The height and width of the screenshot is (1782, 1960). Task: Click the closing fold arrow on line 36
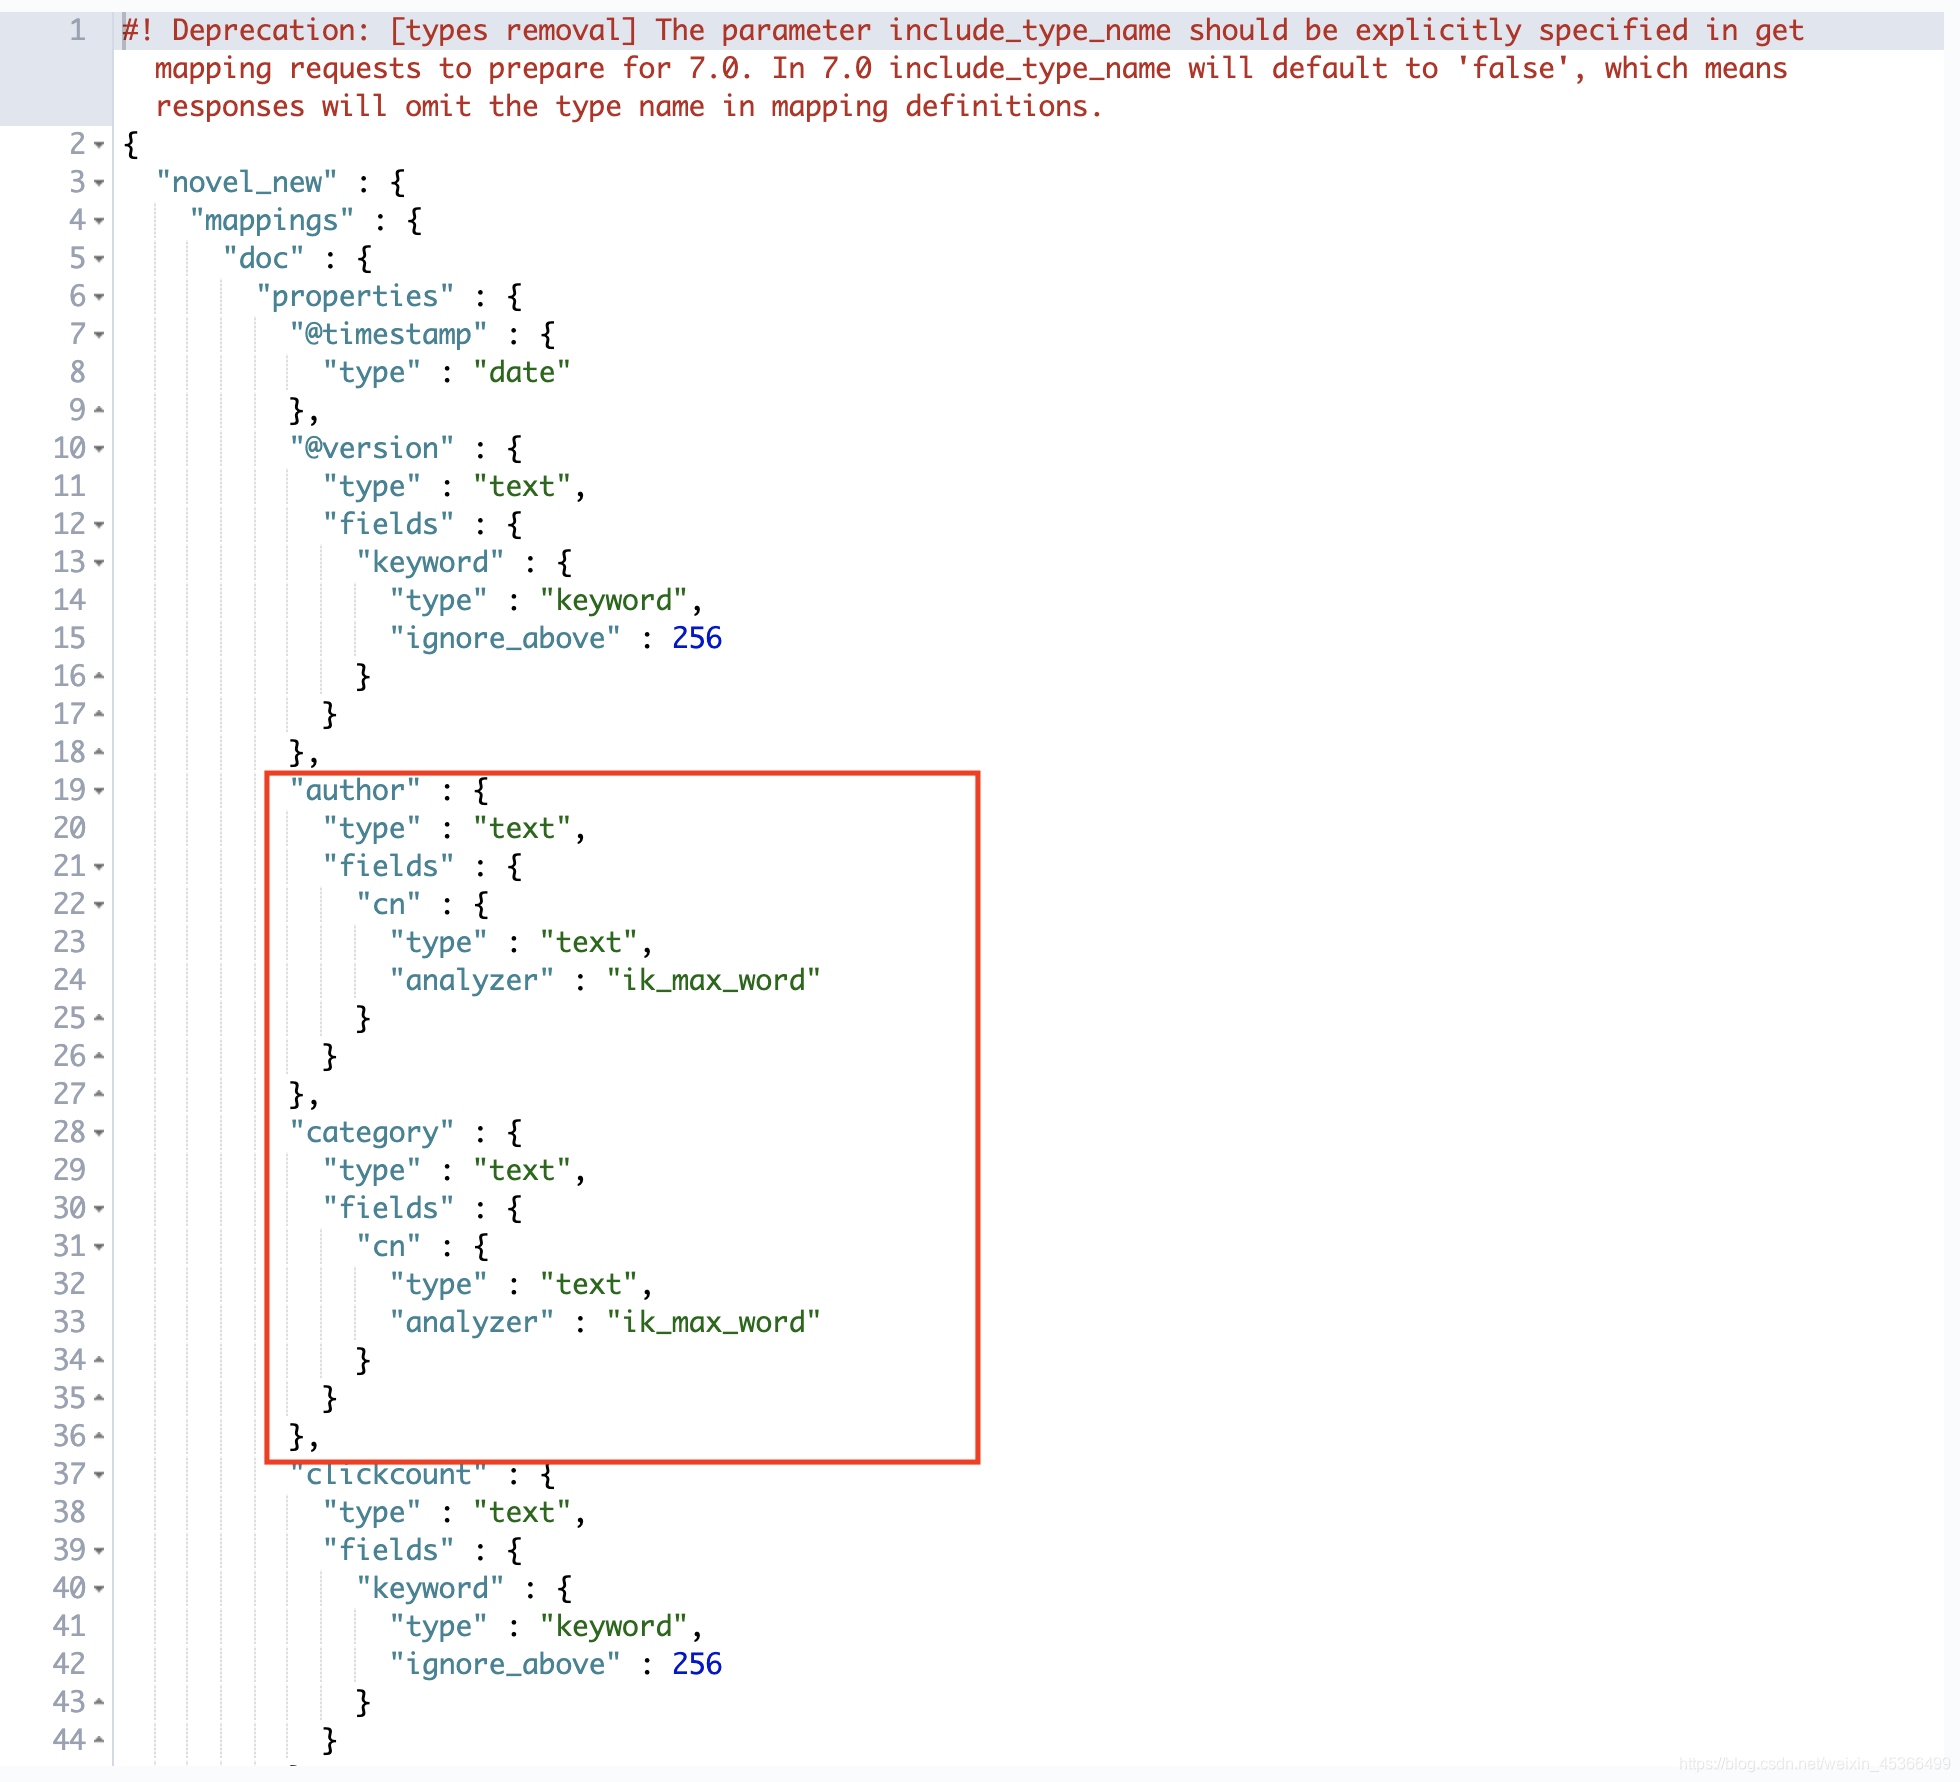point(99,1436)
